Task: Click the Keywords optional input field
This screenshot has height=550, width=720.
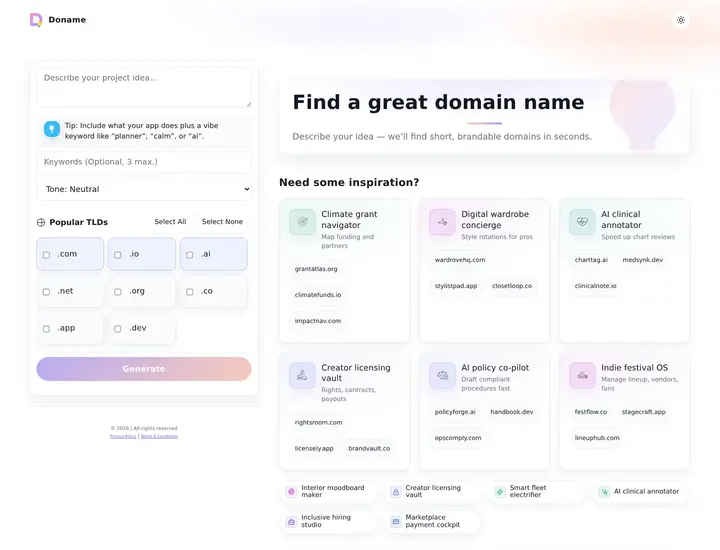Action: click(144, 162)
